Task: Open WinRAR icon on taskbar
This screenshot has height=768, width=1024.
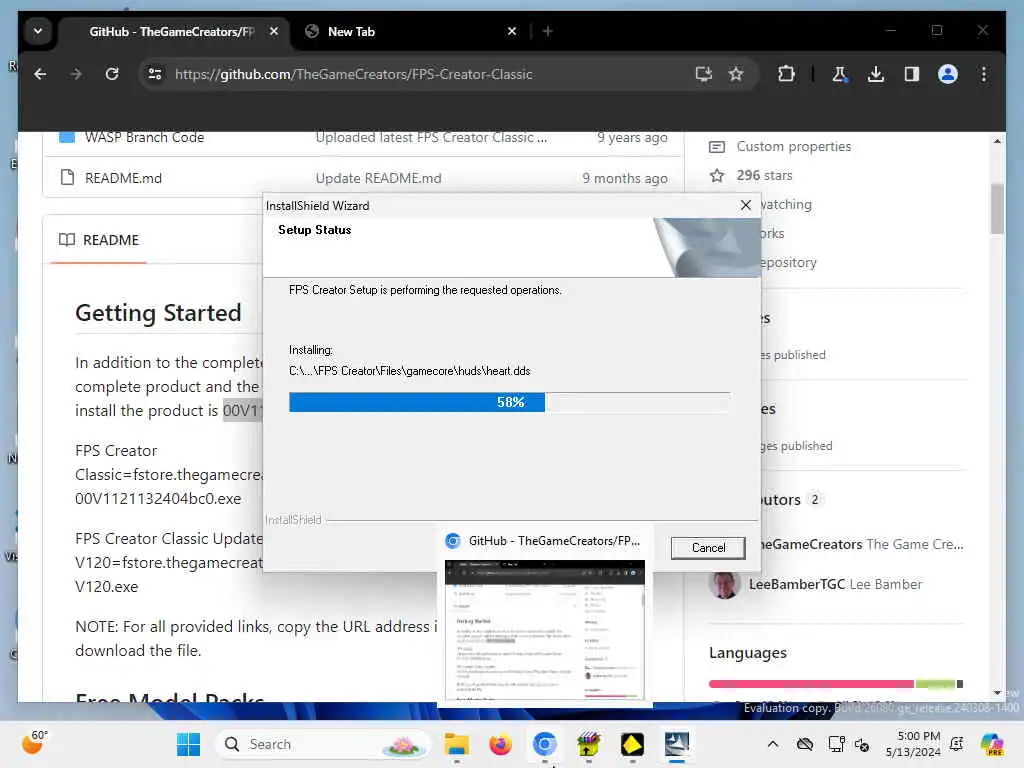Action: click(x=588, y=744)
